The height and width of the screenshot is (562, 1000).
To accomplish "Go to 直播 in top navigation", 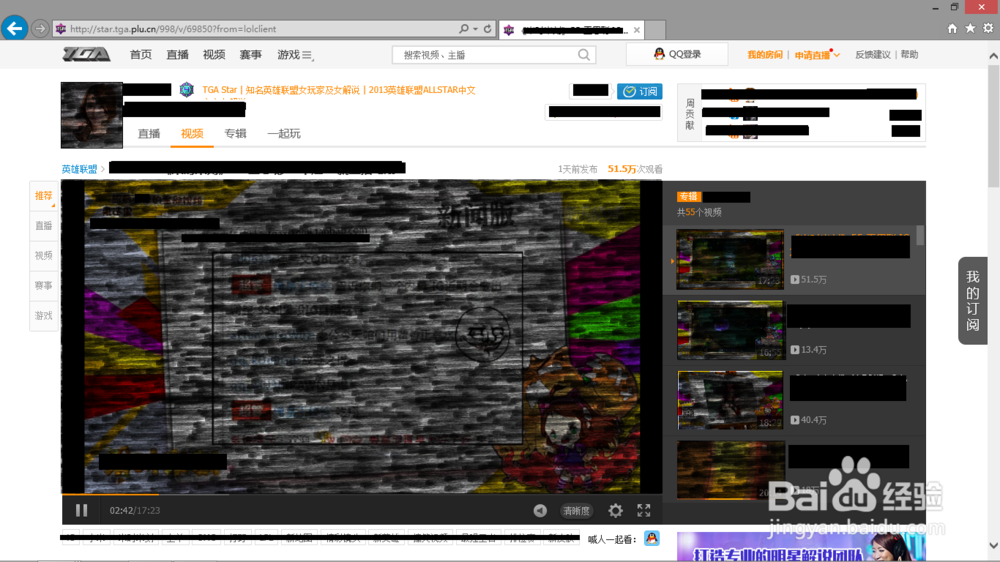I will pos(177,55).
